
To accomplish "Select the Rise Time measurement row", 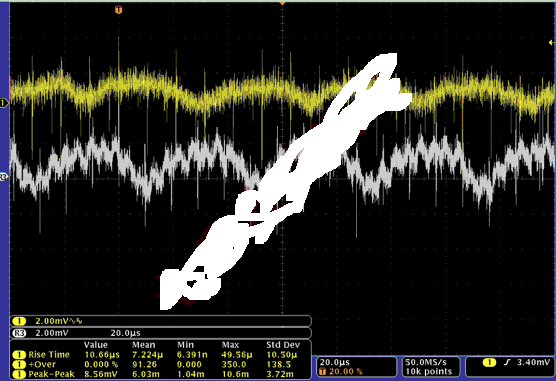I will pyautogui.click(x=161, y=355).
